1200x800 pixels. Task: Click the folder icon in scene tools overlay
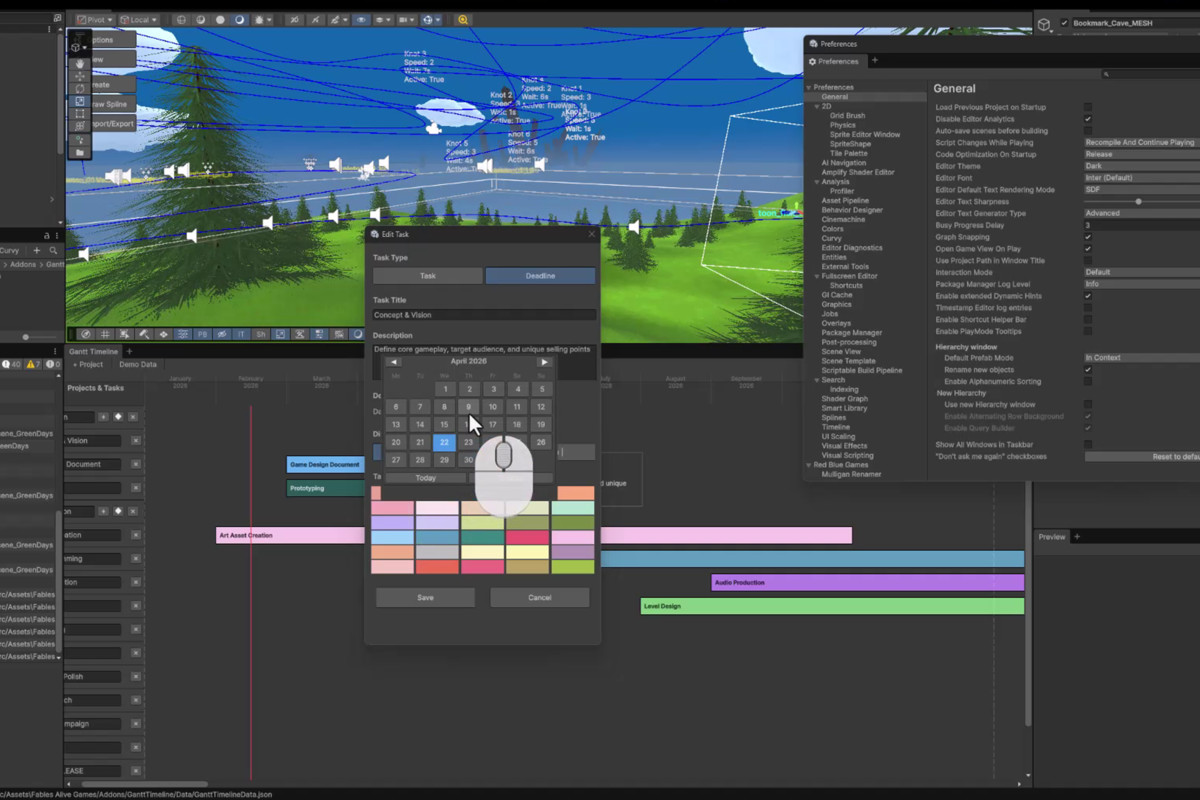pyautogui.click(x=80, y=152)
